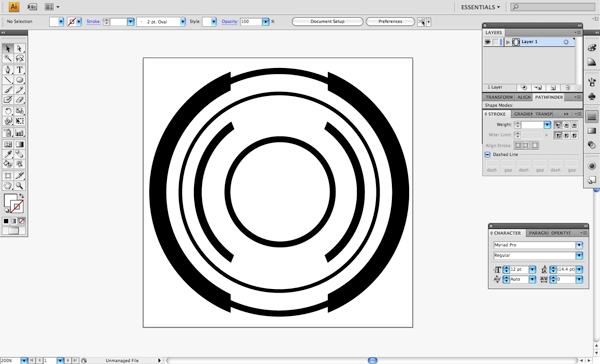Open the Stroke link in control bar
The width and height of the screenshot is (600, 364).
pyautogui.click(x=93, y=22)
